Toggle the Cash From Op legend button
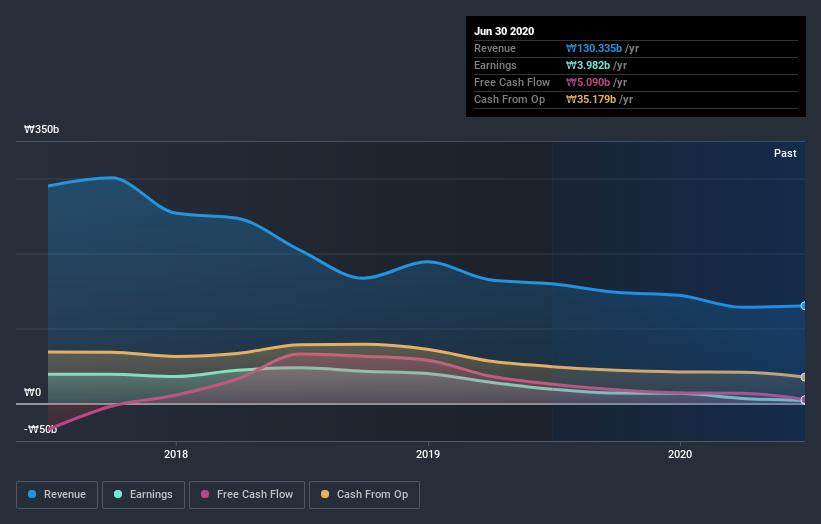821x524 pixels. (364, 495)
